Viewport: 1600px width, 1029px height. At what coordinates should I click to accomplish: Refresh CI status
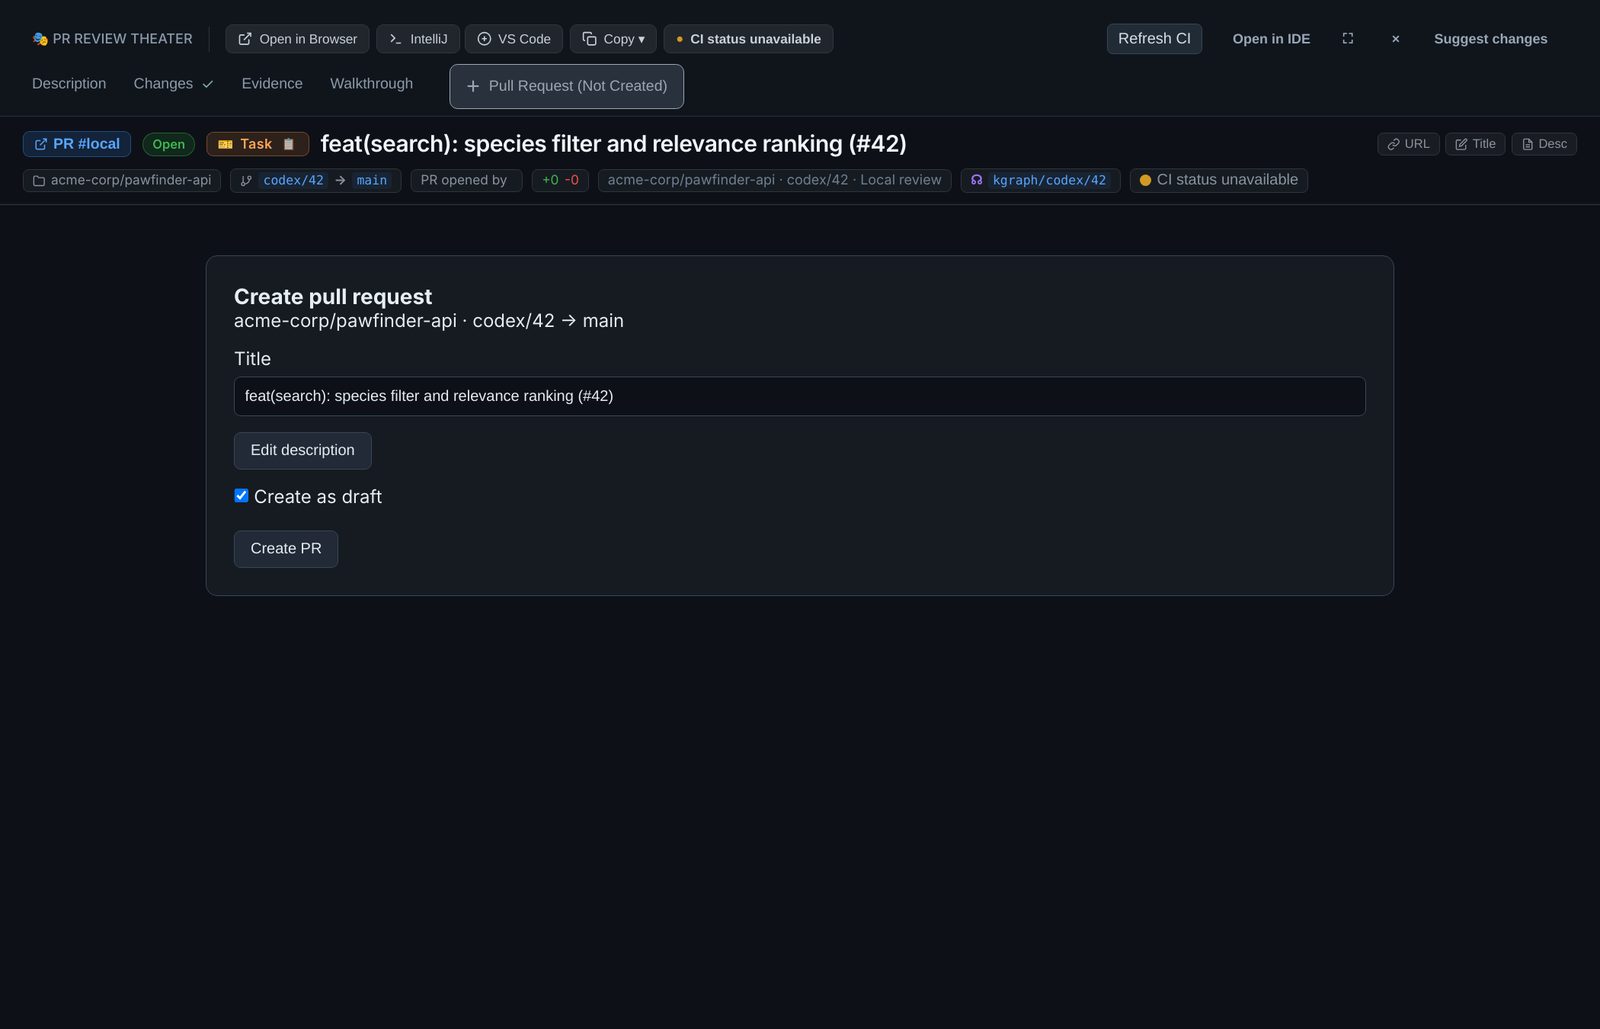[x=1154, y=39]
